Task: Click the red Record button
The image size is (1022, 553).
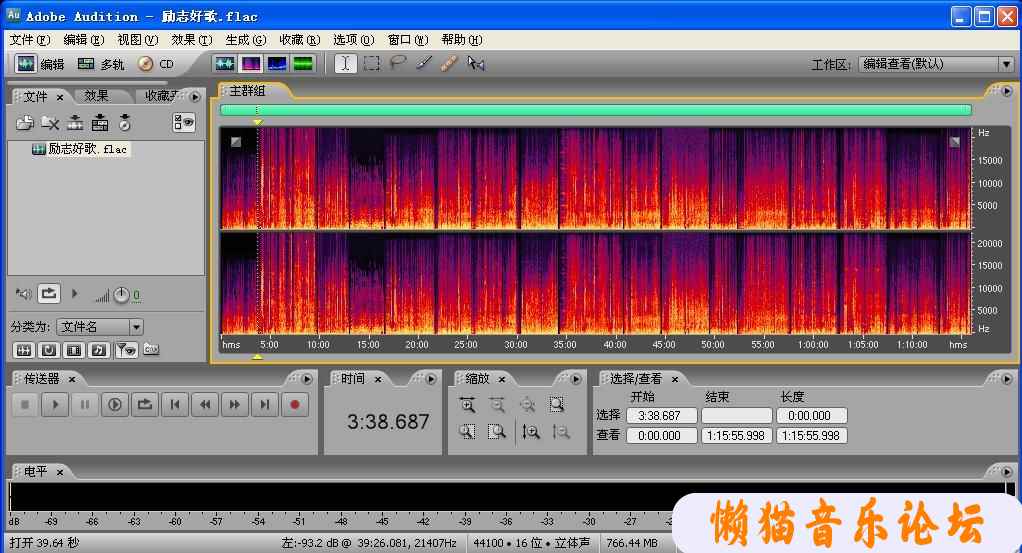Action: [x=295, y=405]
